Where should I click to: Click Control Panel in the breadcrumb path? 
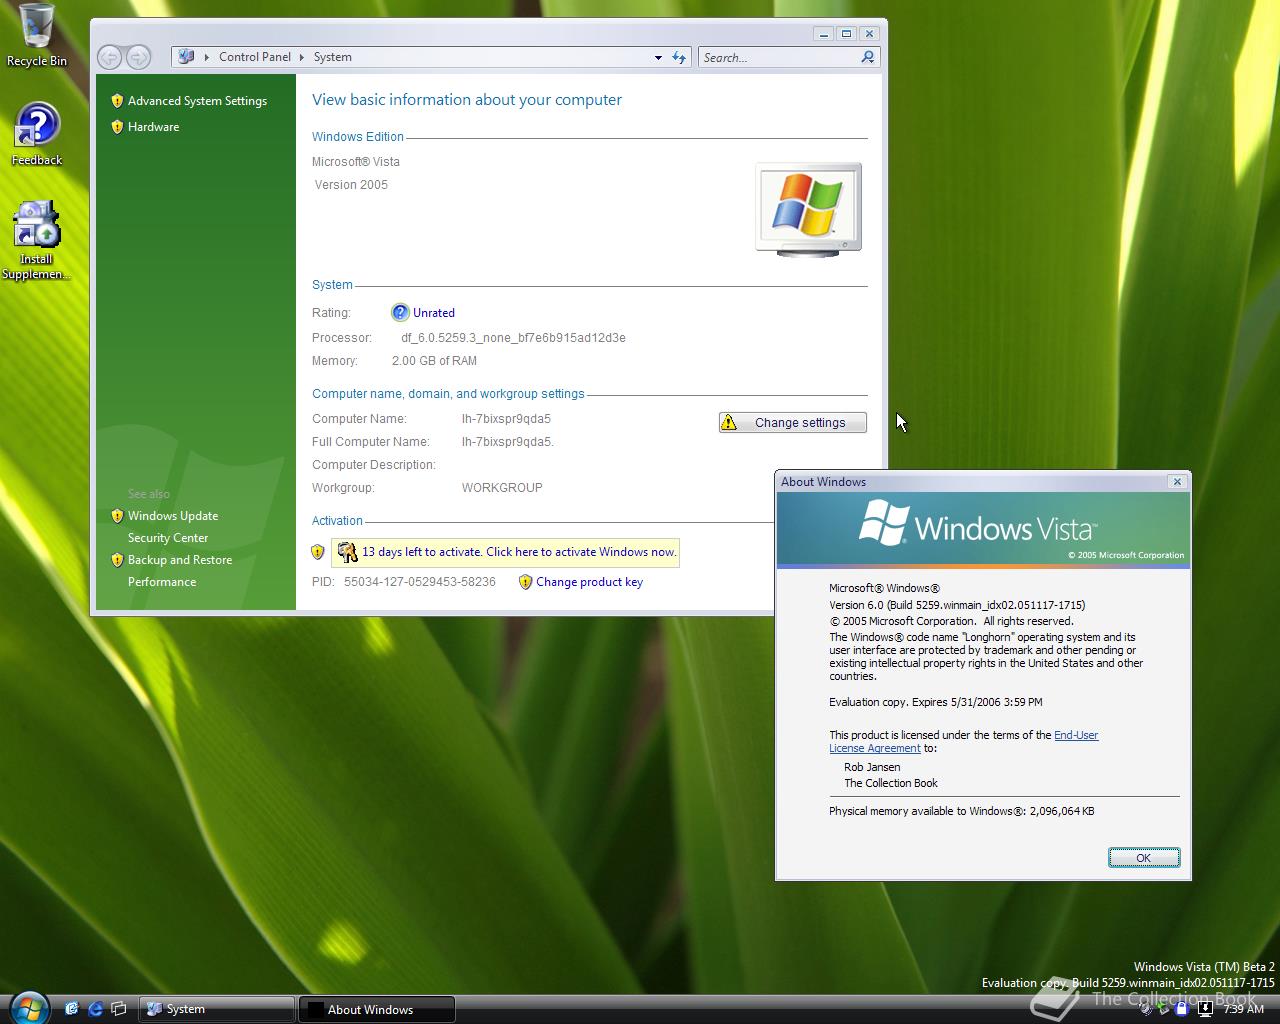pyautogui.click(x=255, y=57)
